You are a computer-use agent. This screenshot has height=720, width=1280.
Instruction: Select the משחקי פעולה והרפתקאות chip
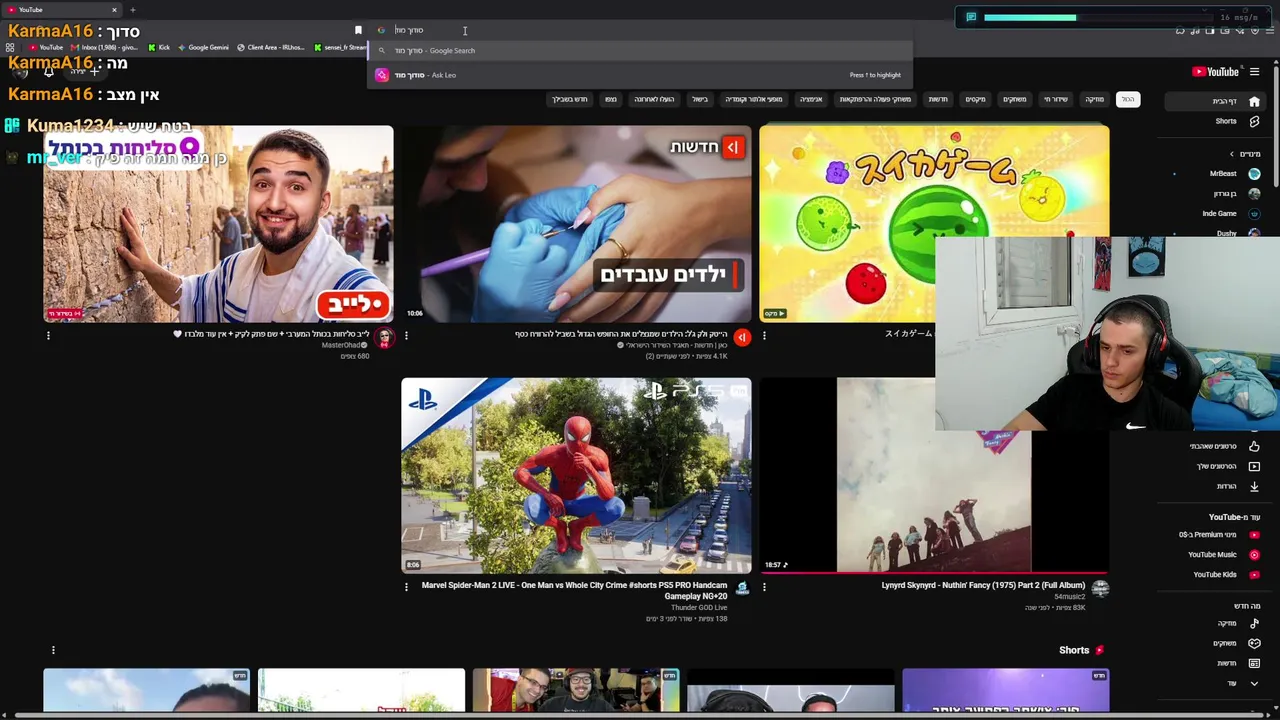[x=875, y=99]
